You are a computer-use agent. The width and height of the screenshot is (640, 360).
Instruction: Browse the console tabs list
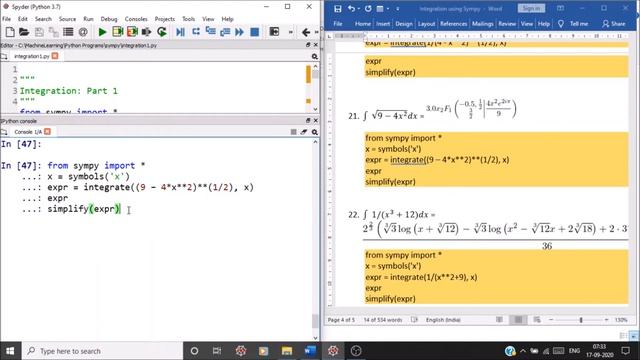[4, 132]
